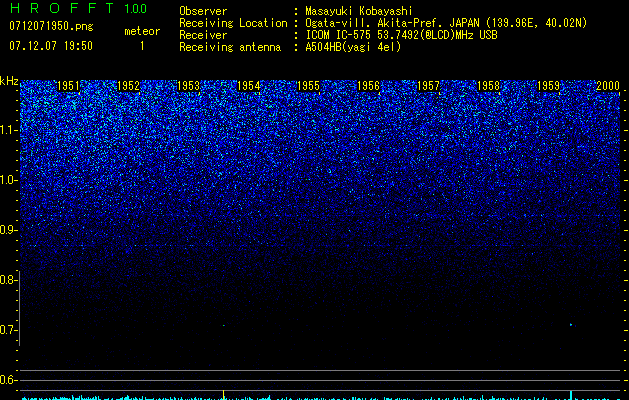Click the Observer label
This screenshot has width=629, height=400.
tap(203, 11)
